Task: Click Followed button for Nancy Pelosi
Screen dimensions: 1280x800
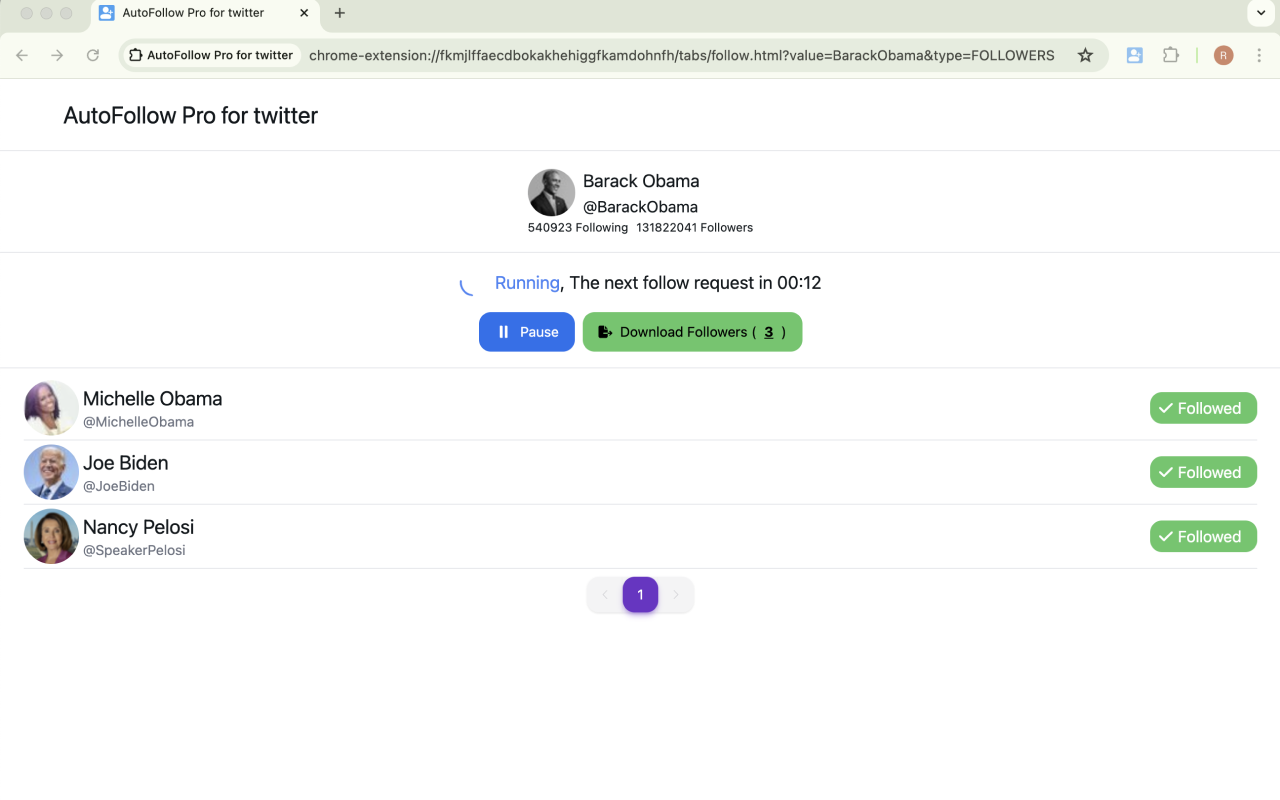Action: [1203, 536]
